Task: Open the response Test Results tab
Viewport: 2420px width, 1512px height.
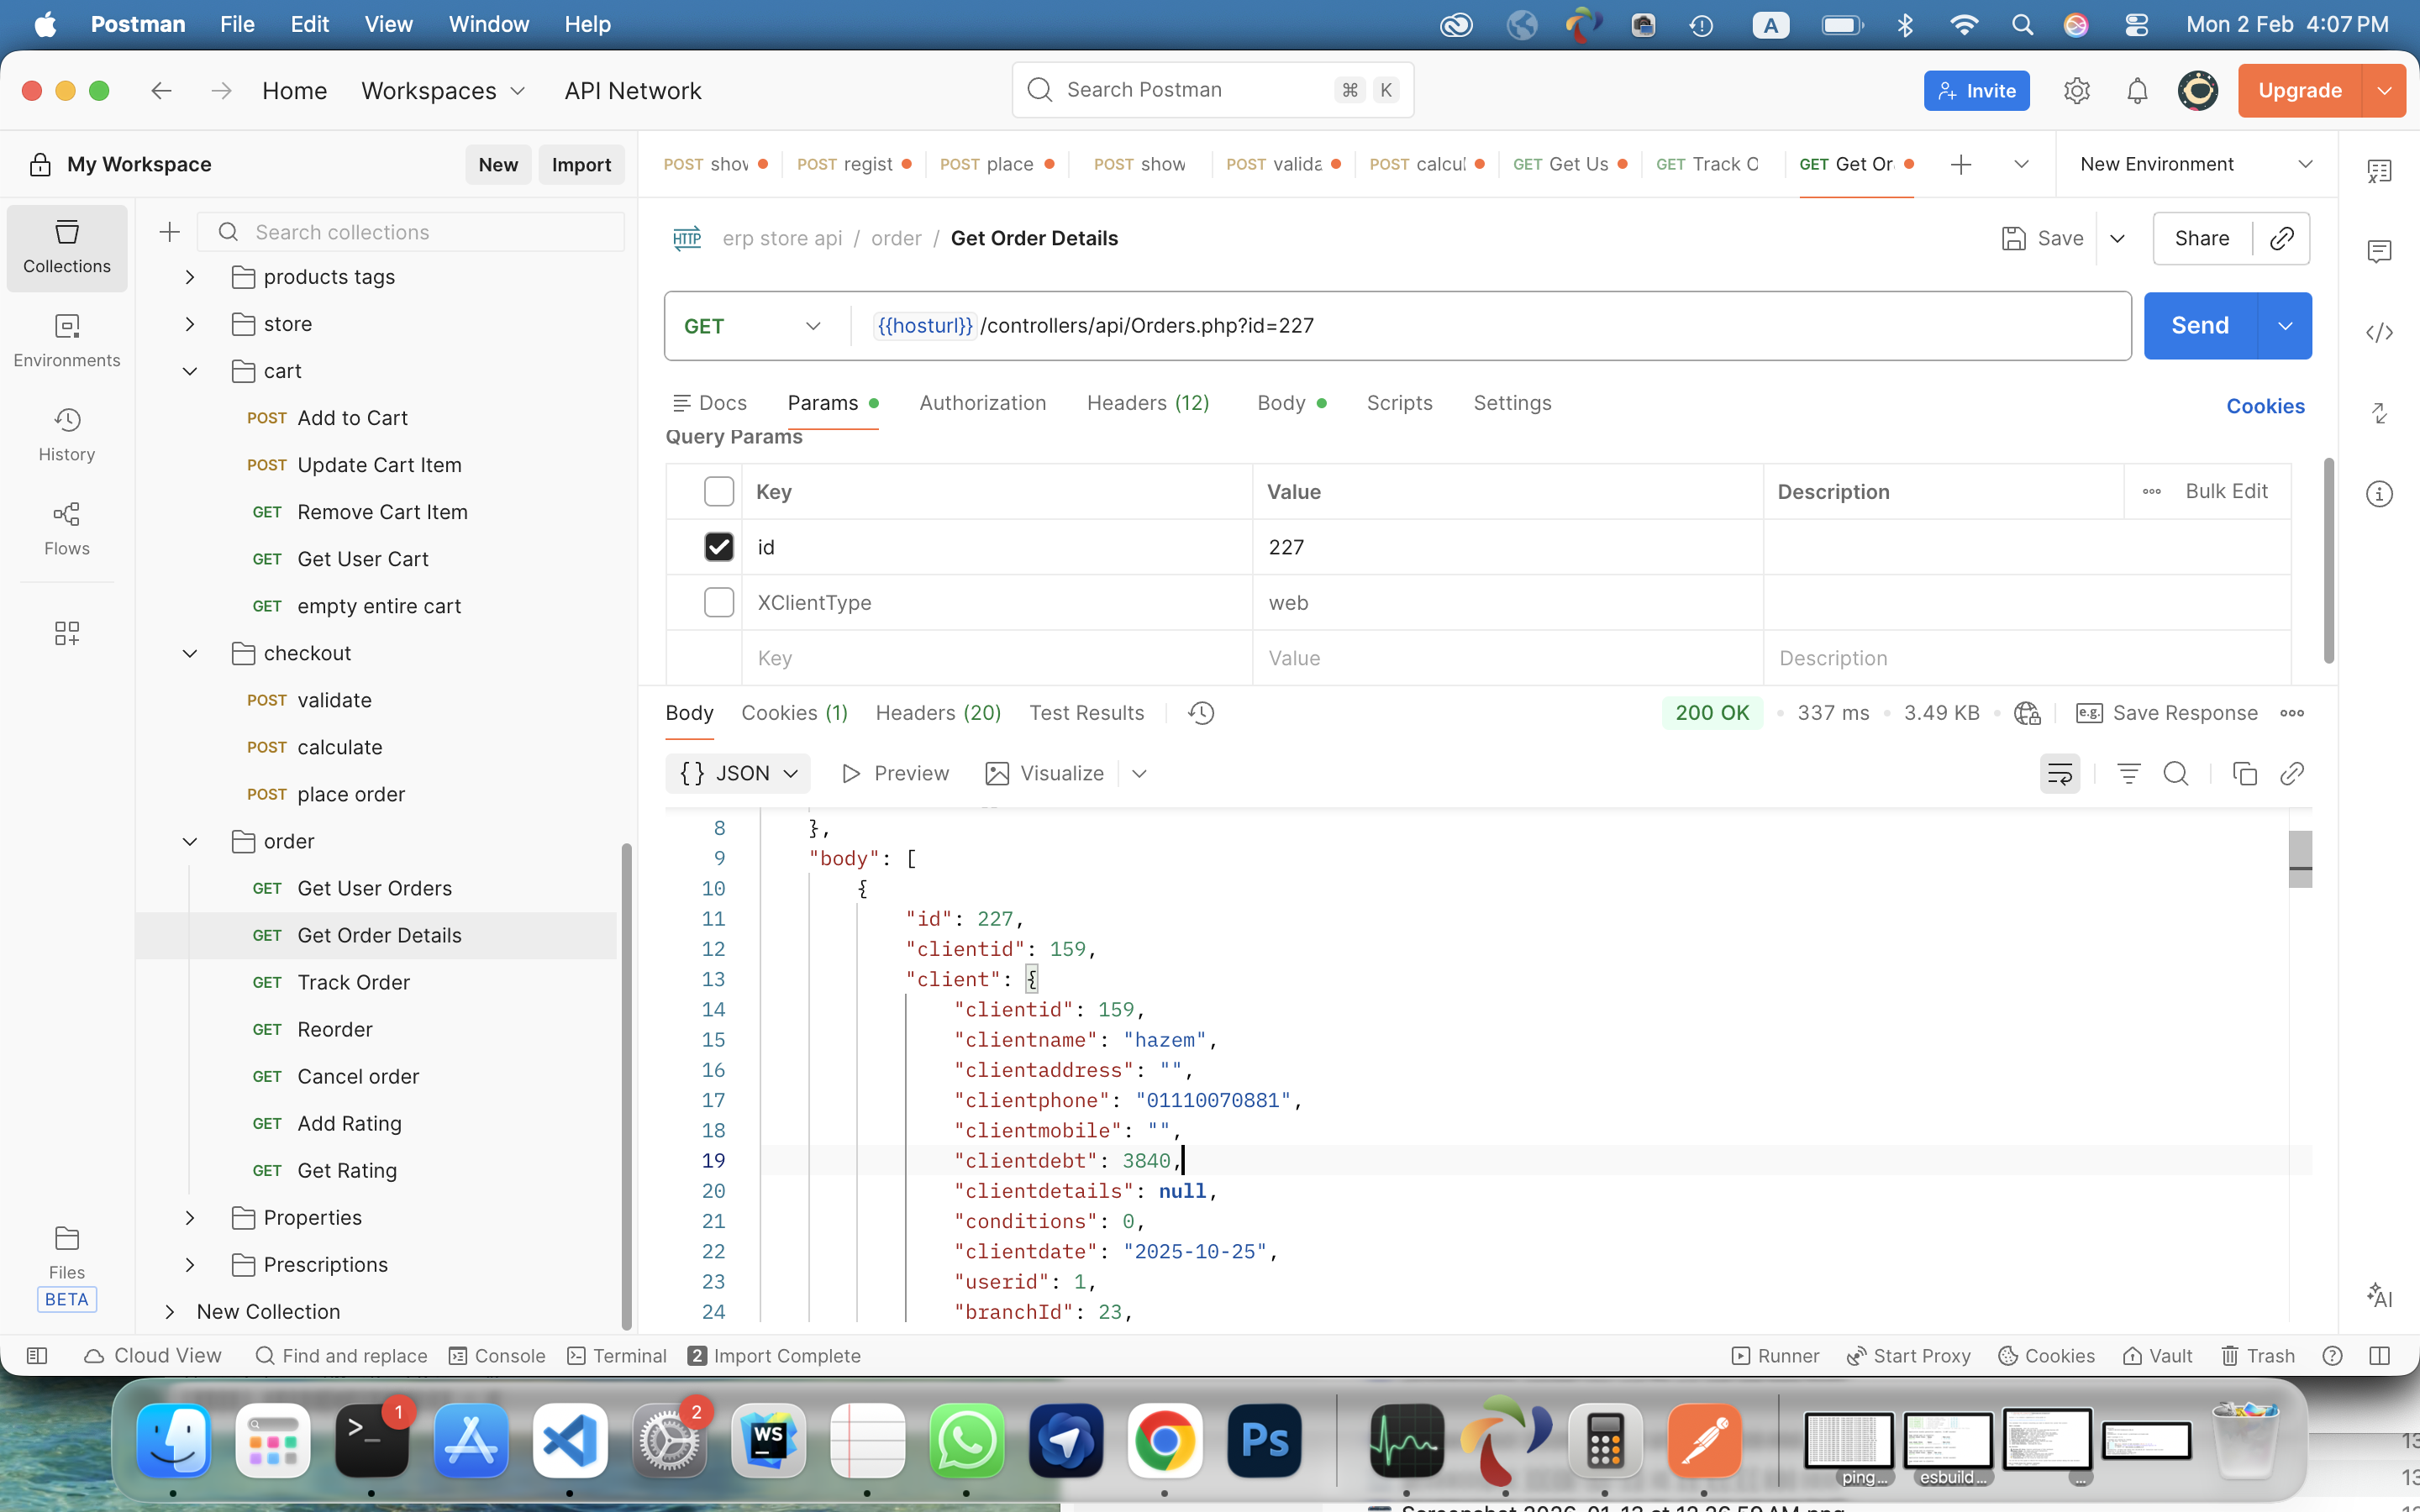Action: click(1086, 713)
